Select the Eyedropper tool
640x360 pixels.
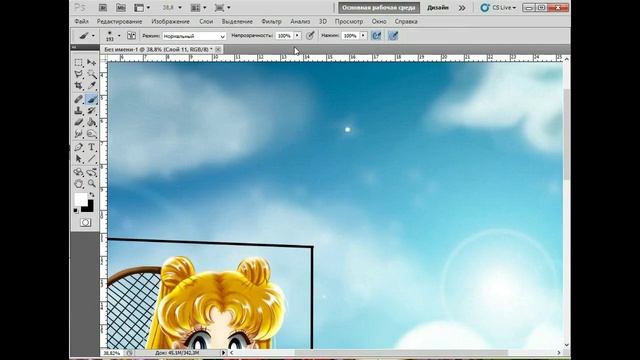[91, 86]
